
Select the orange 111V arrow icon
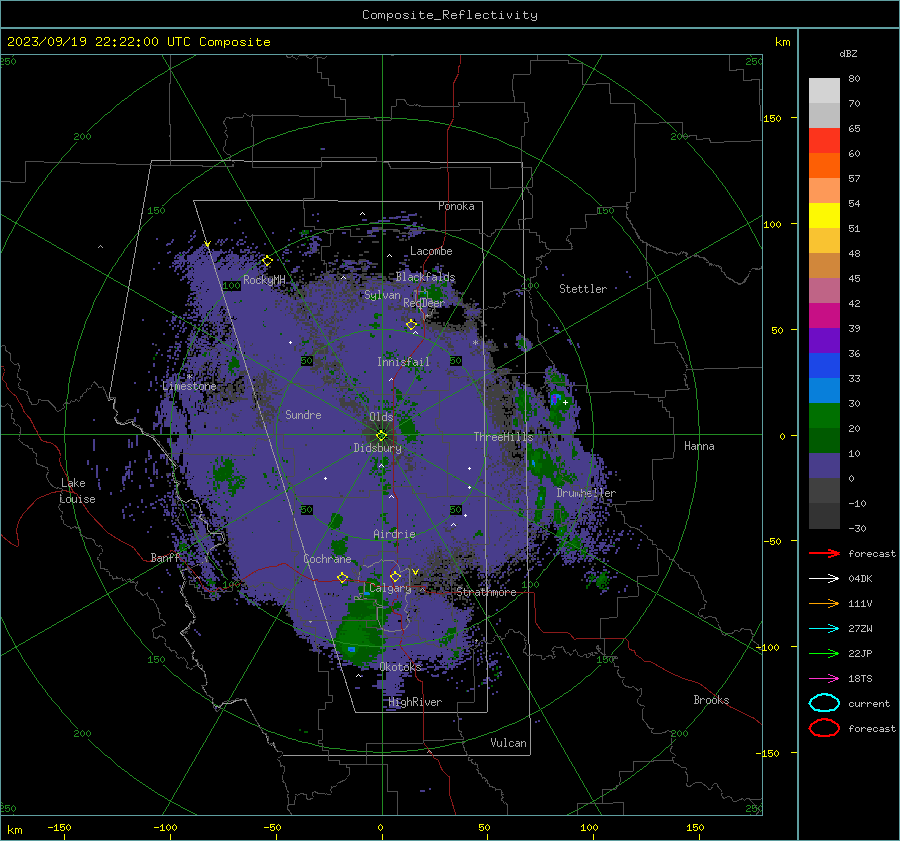[x=824, y=603]
